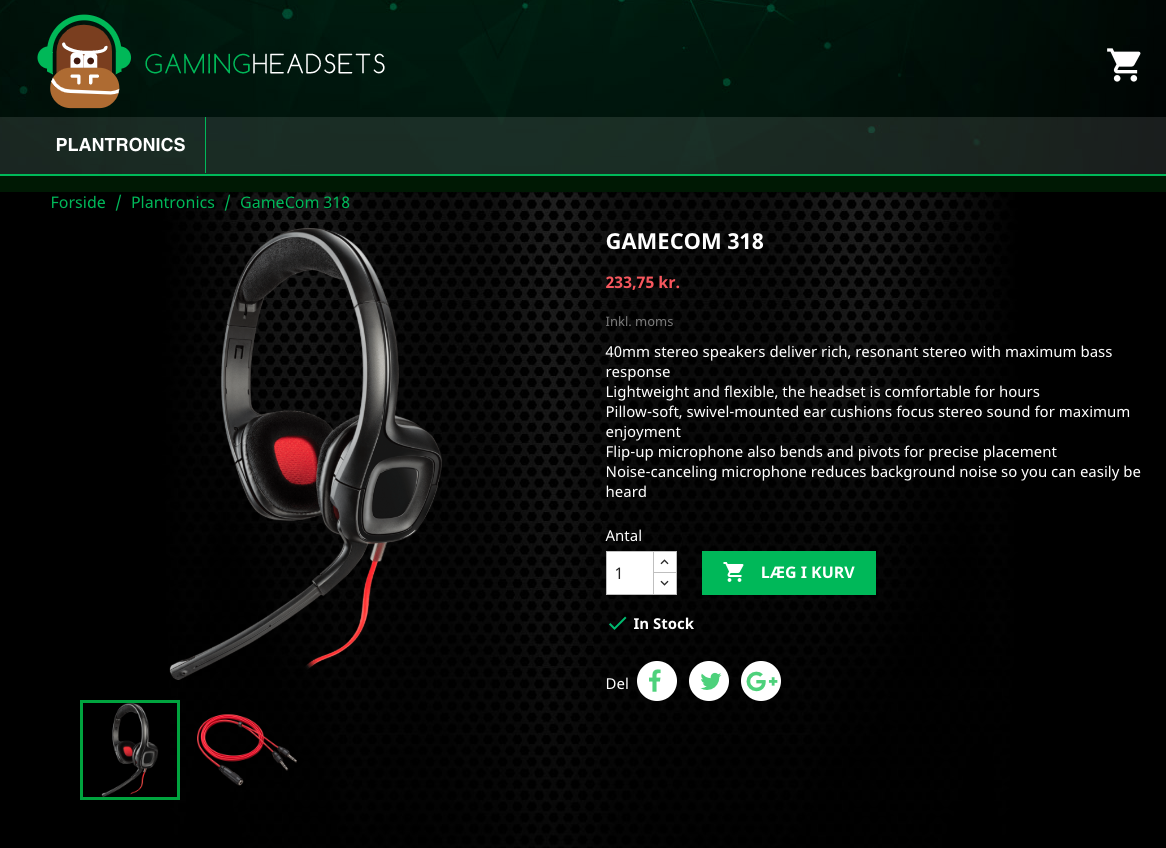The width and height of the screenshot is (1166, 848).
Task: Click the In Stock checkmark icon
Action: click(616, 623)
